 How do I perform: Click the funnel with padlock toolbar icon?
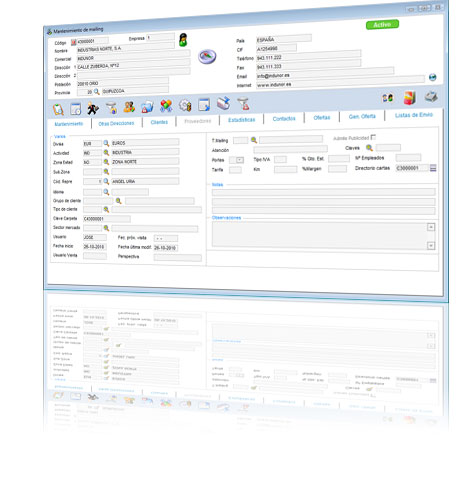111,108
